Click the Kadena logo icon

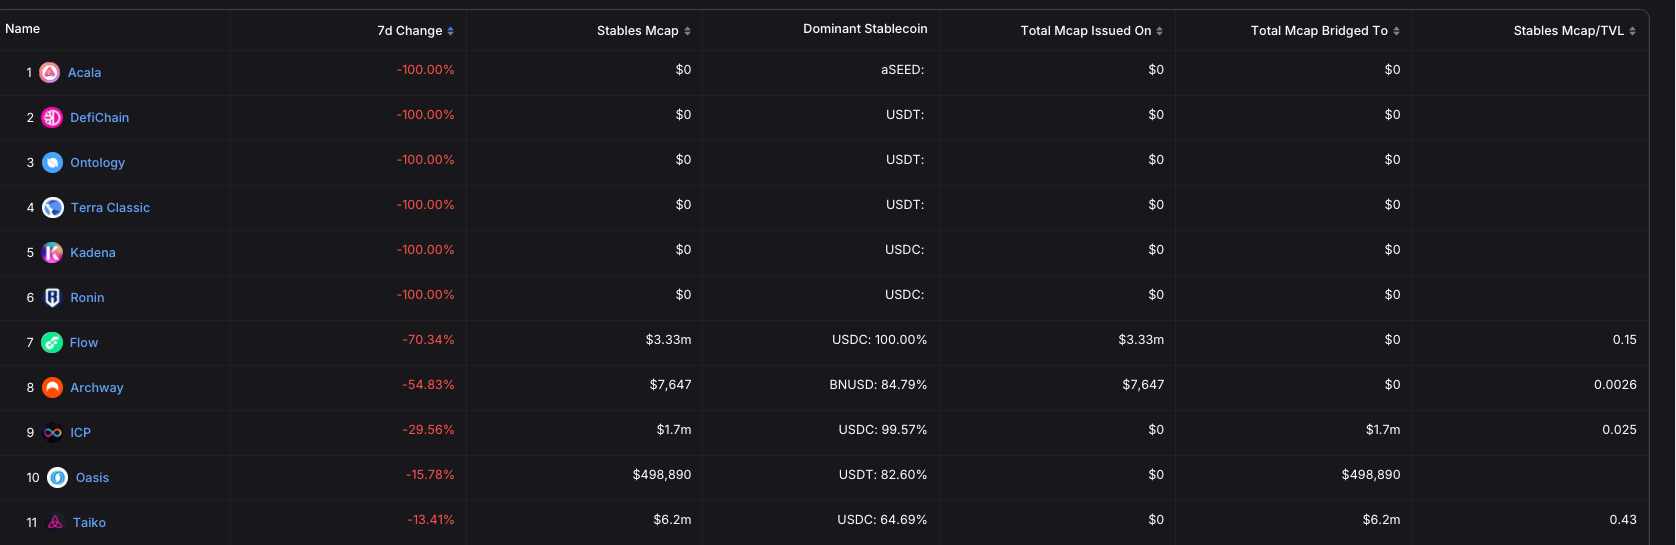tap(52, 253)
